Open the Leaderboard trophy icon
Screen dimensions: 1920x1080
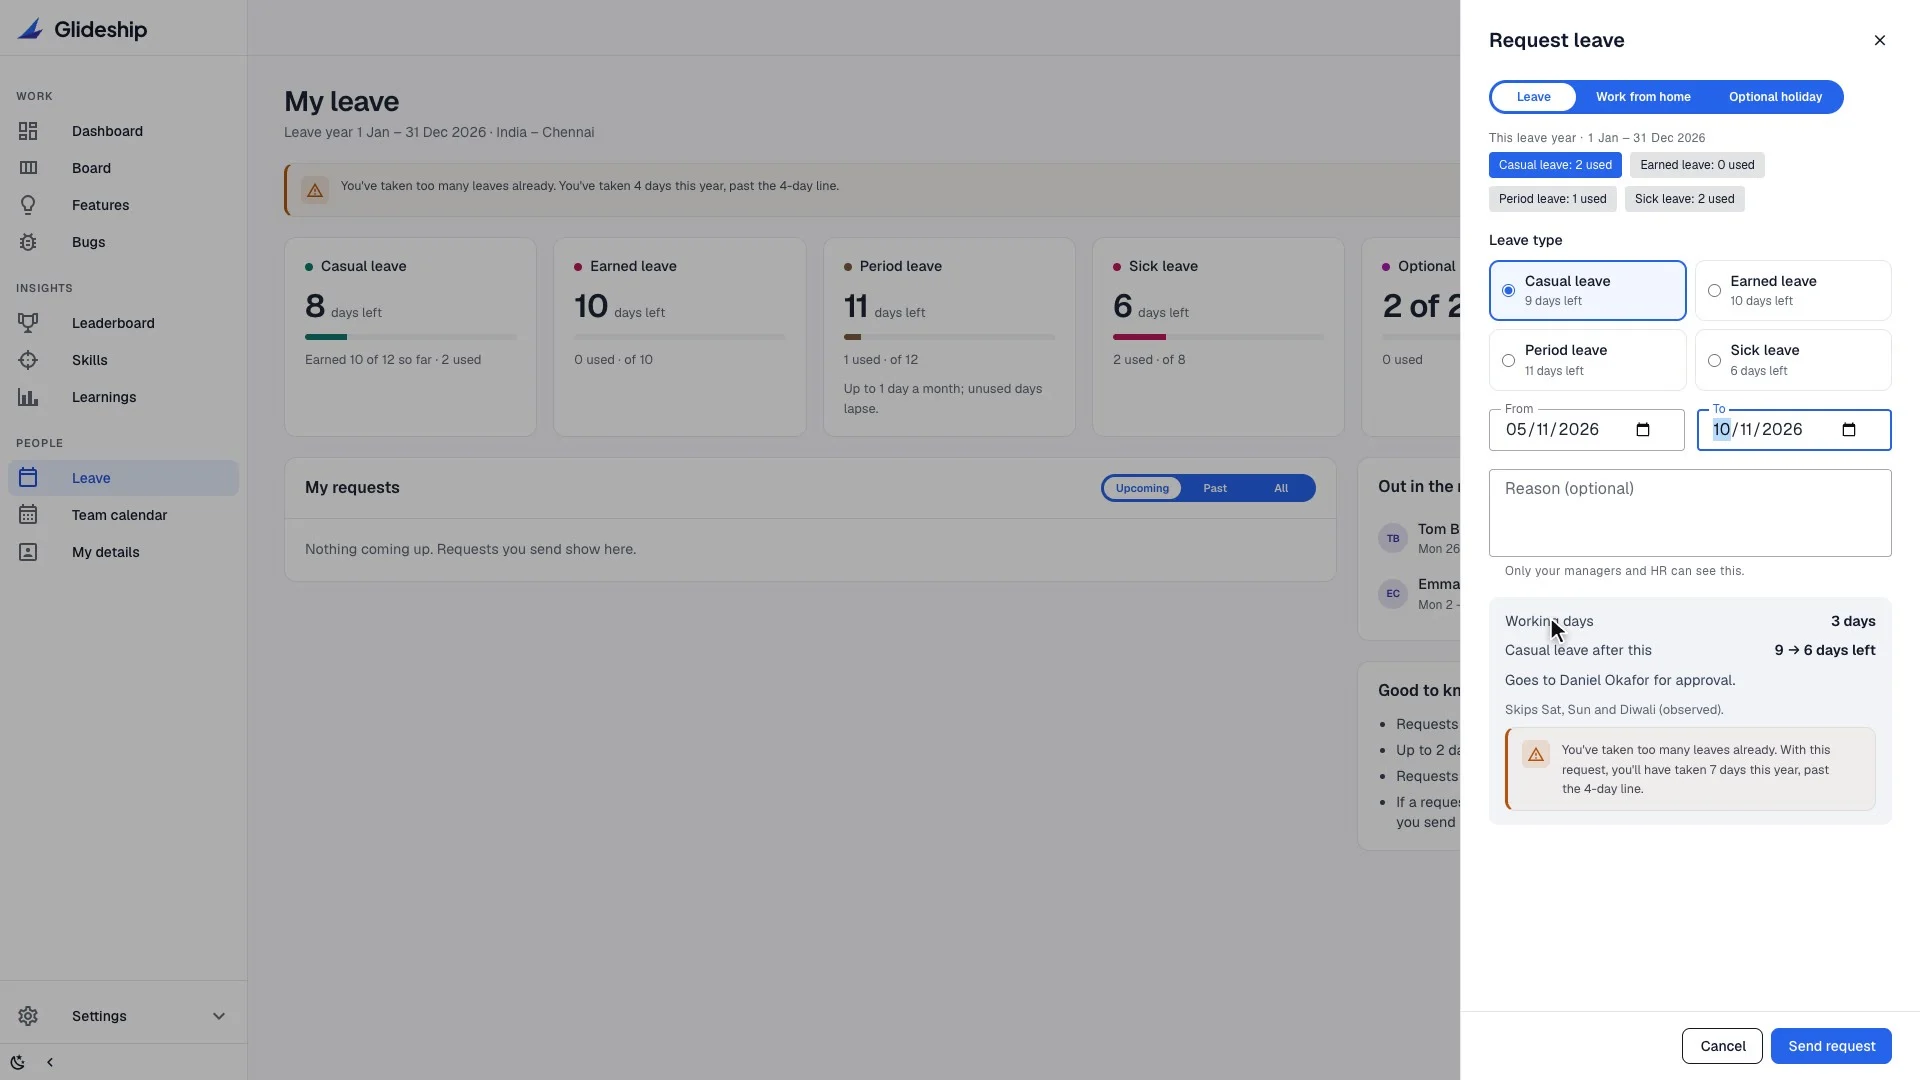(x=28, y=323)
